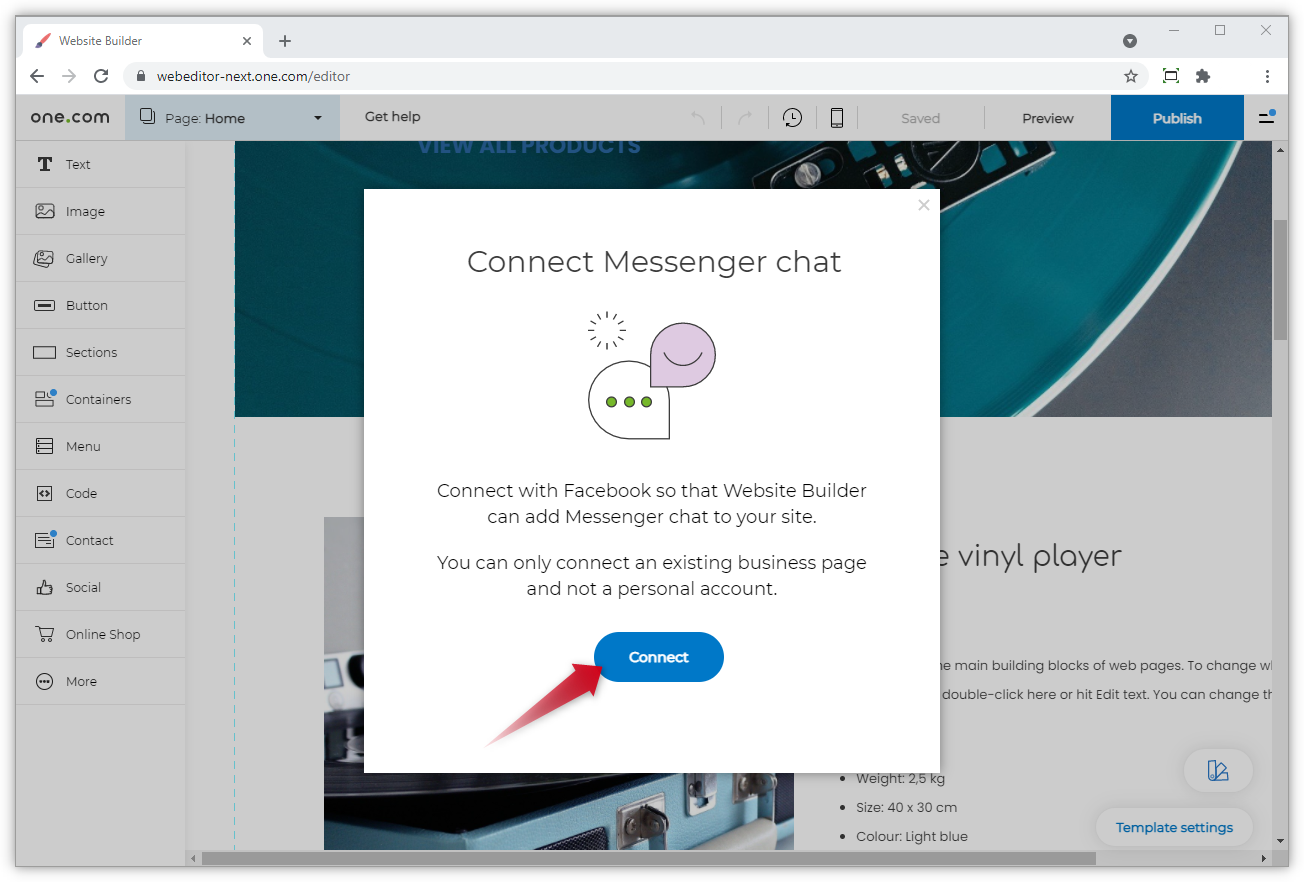Image resolution: width=1304 pixels, height=882 pixels.
Task: Publish the website
Action: [x=1177, y=117]
